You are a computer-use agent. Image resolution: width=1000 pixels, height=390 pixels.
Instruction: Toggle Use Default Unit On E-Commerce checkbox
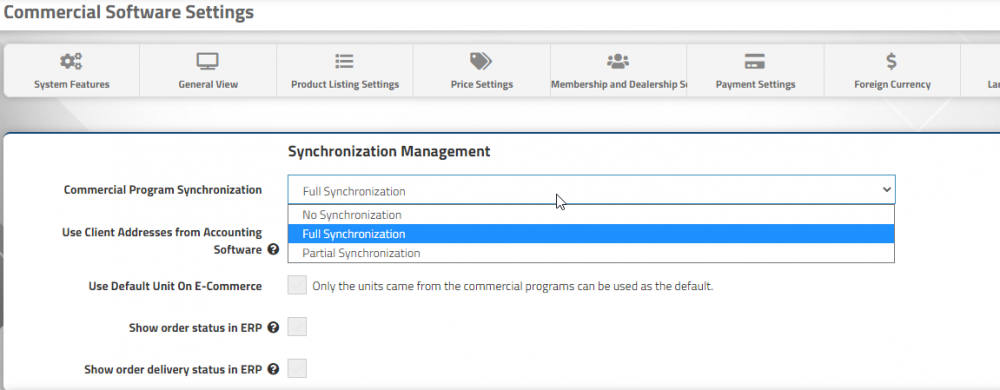[x=297, y=285]
